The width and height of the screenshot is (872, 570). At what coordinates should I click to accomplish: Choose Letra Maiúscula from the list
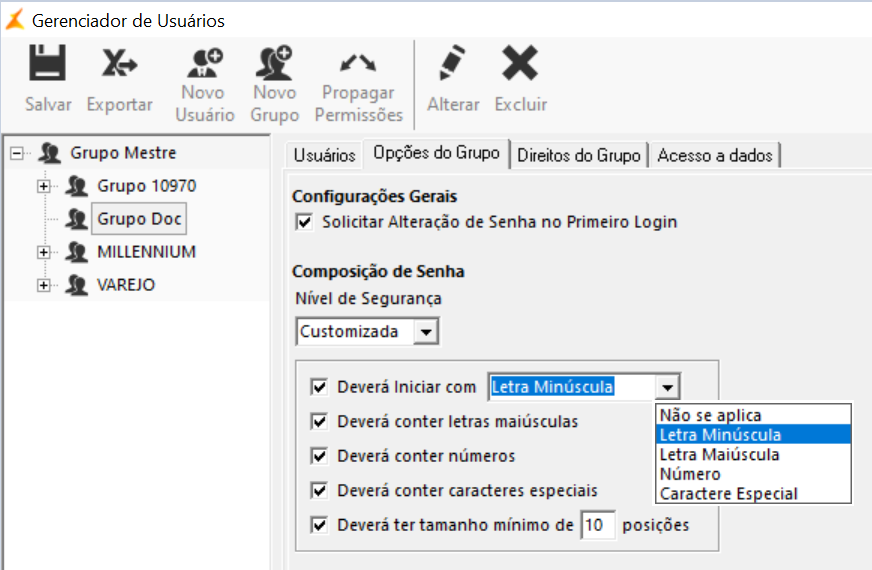tap(720, 455)
